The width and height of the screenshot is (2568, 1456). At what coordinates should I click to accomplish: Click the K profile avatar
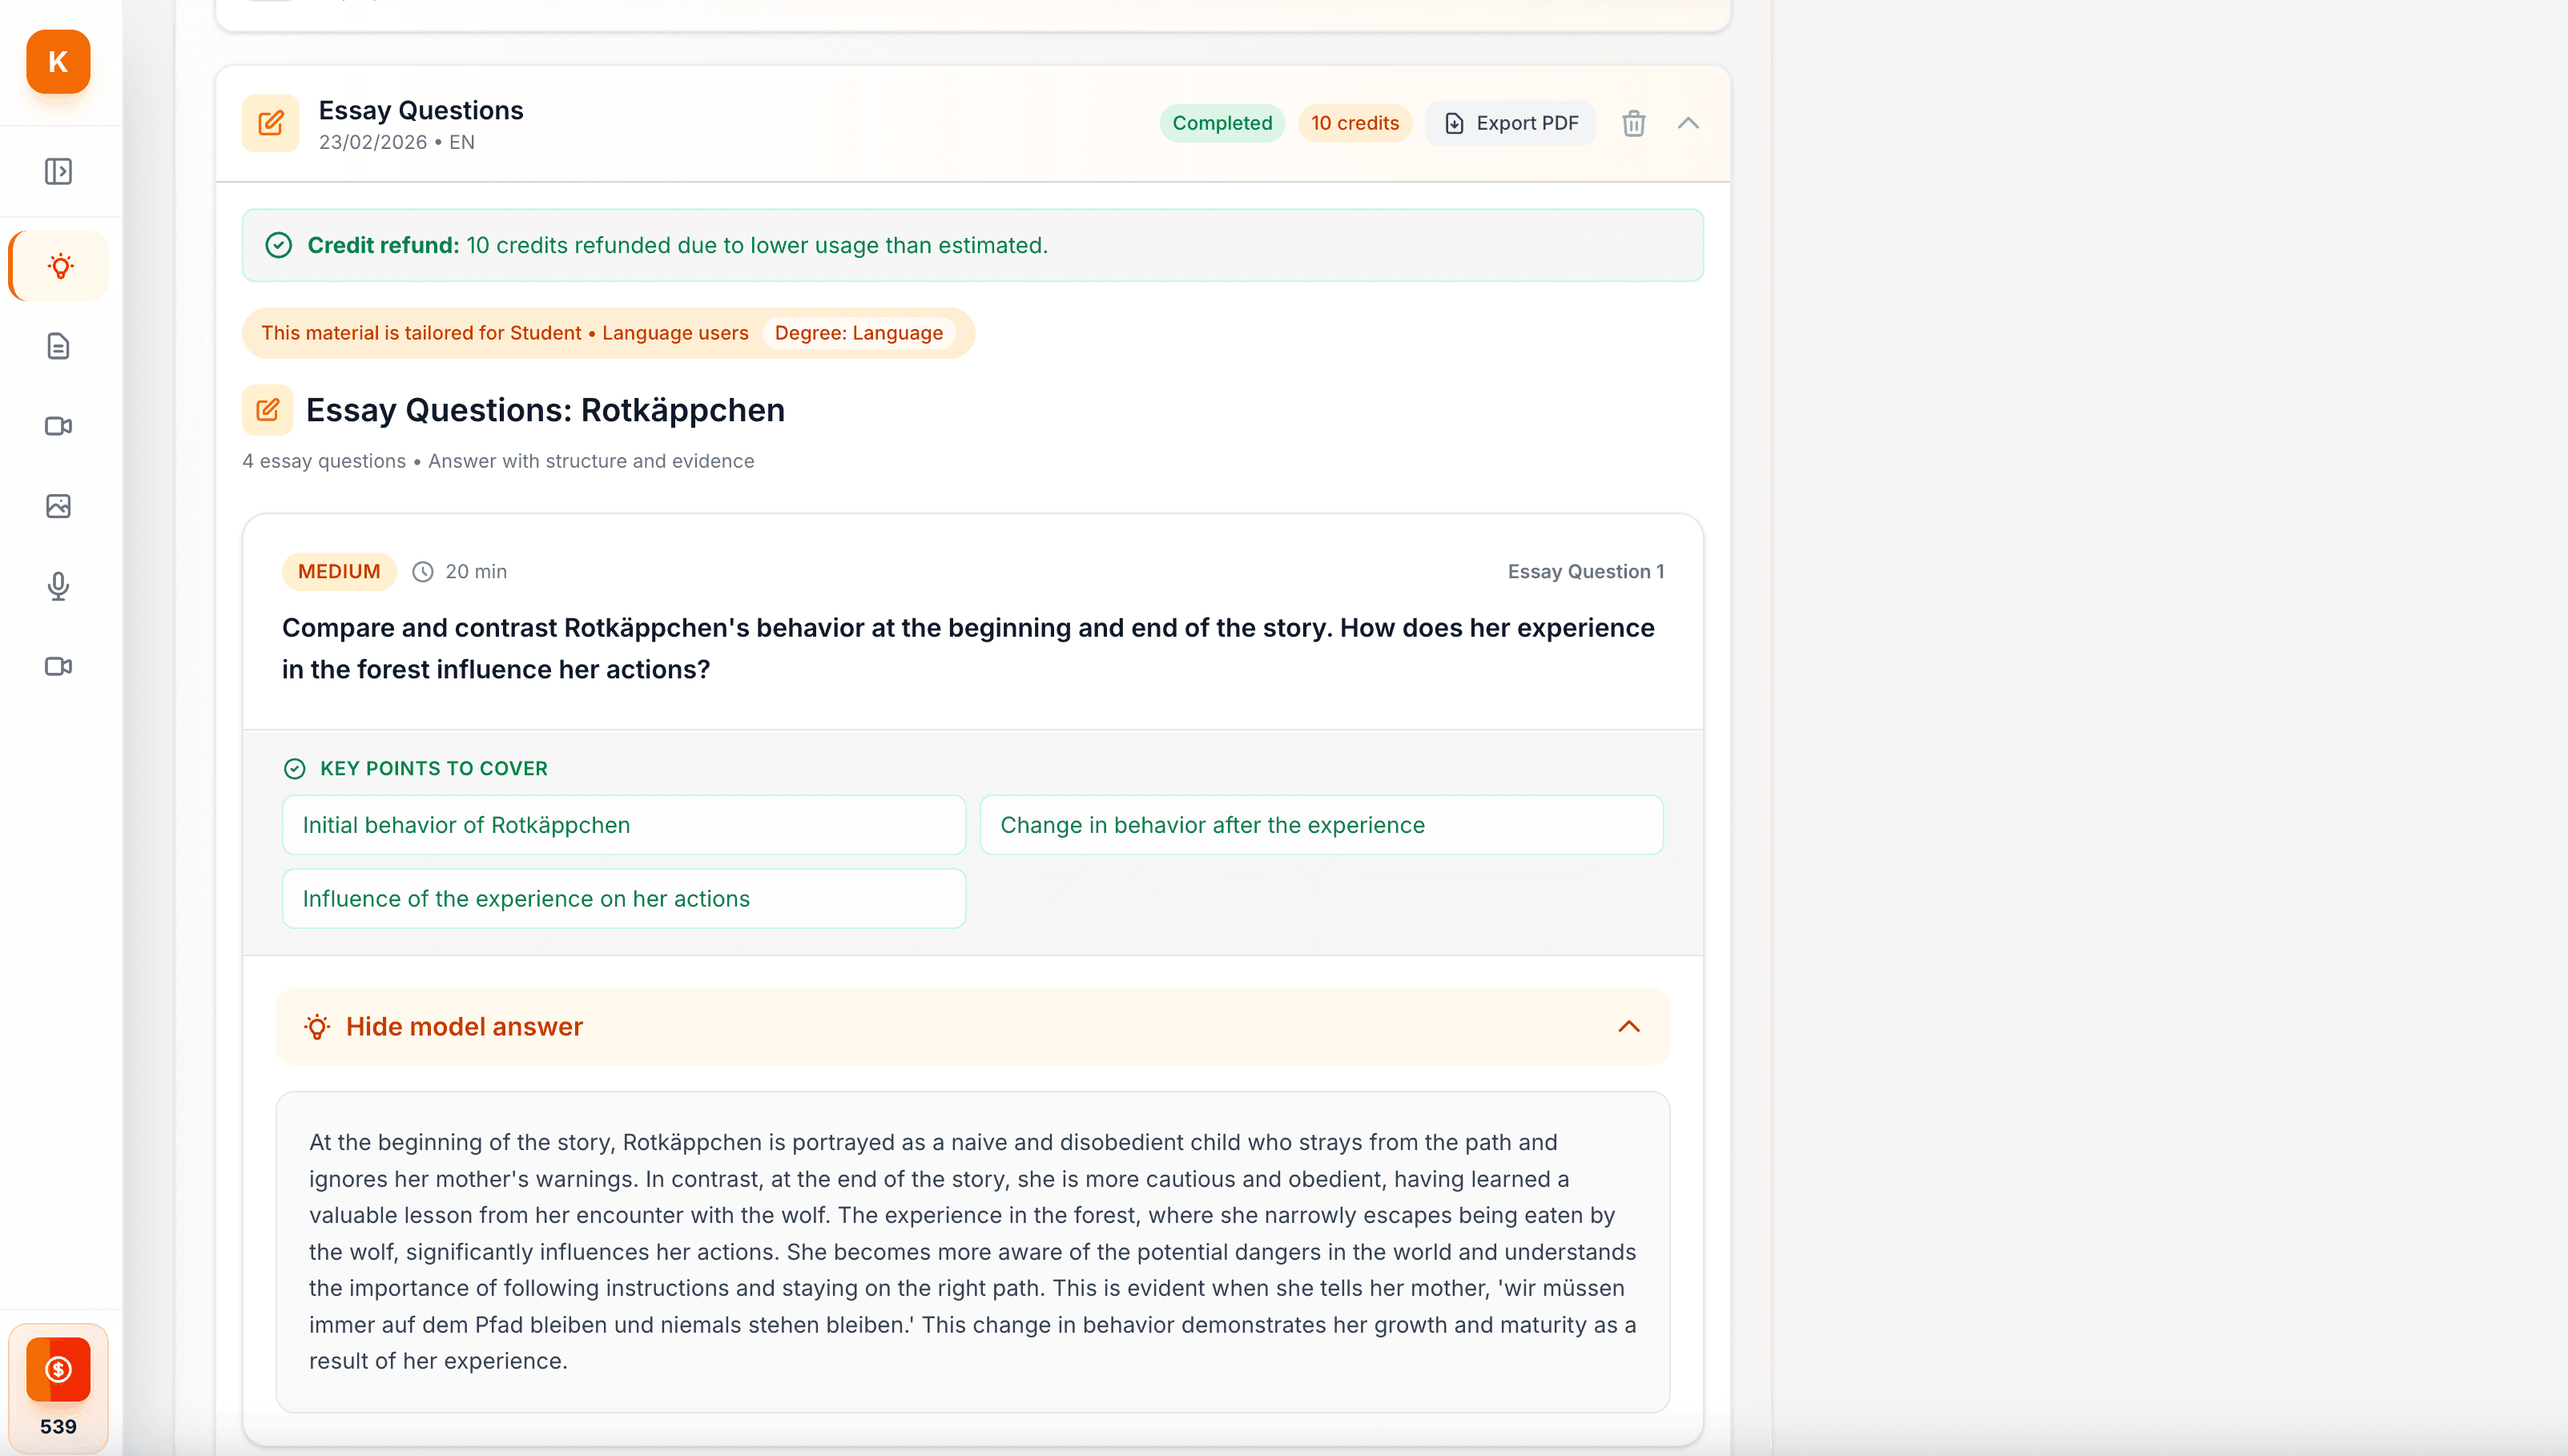tap(57, 62)
